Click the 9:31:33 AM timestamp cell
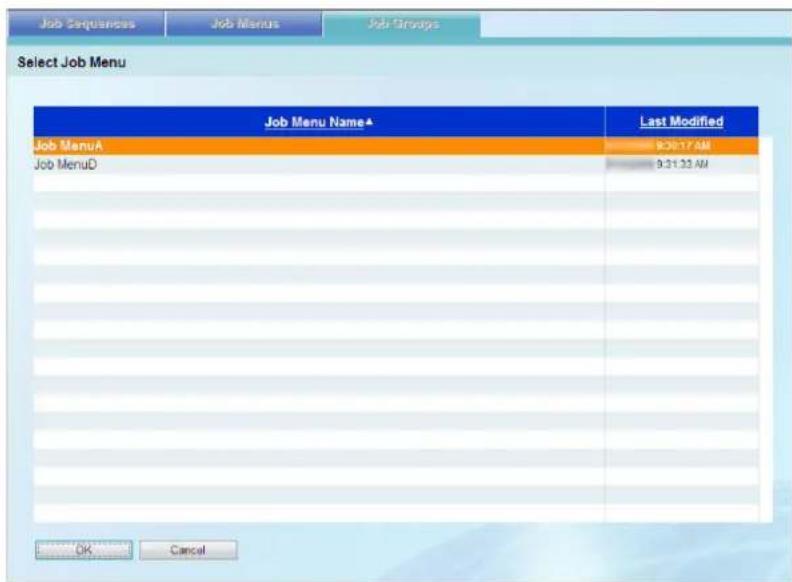 682,164
